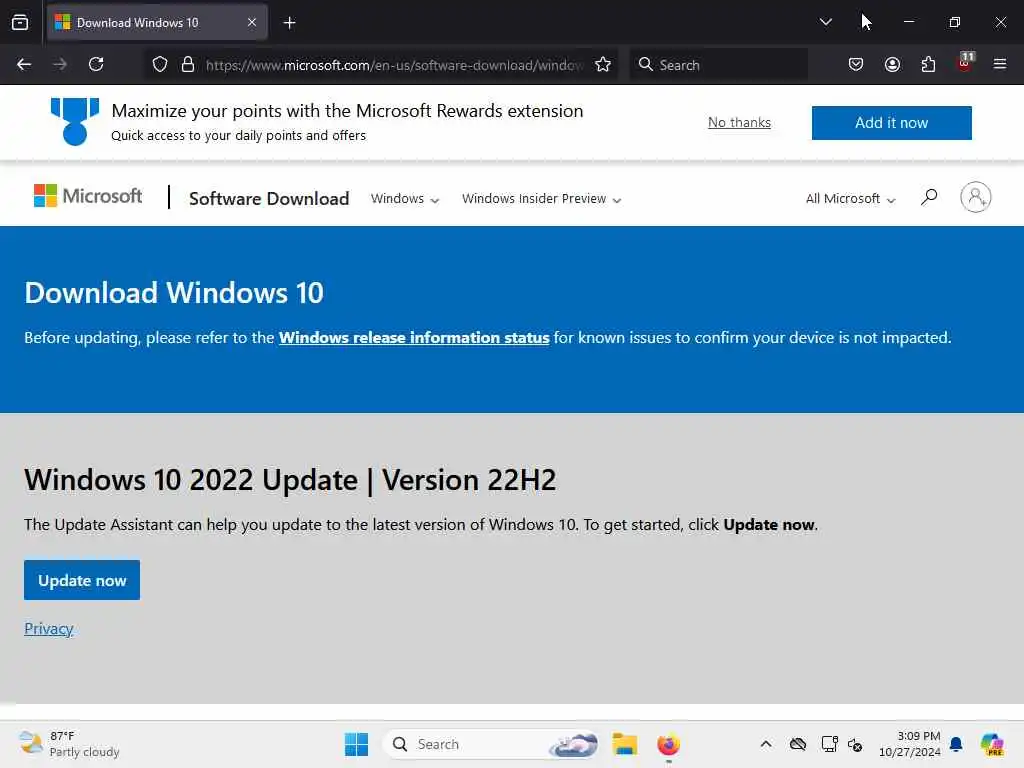Close the Download Windows 10 tab

252,22
